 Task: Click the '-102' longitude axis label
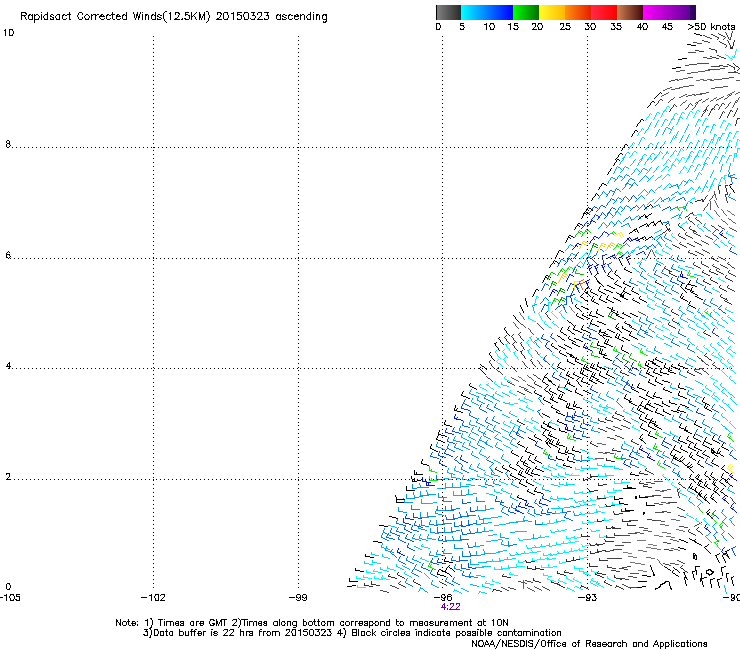[153, 598]
